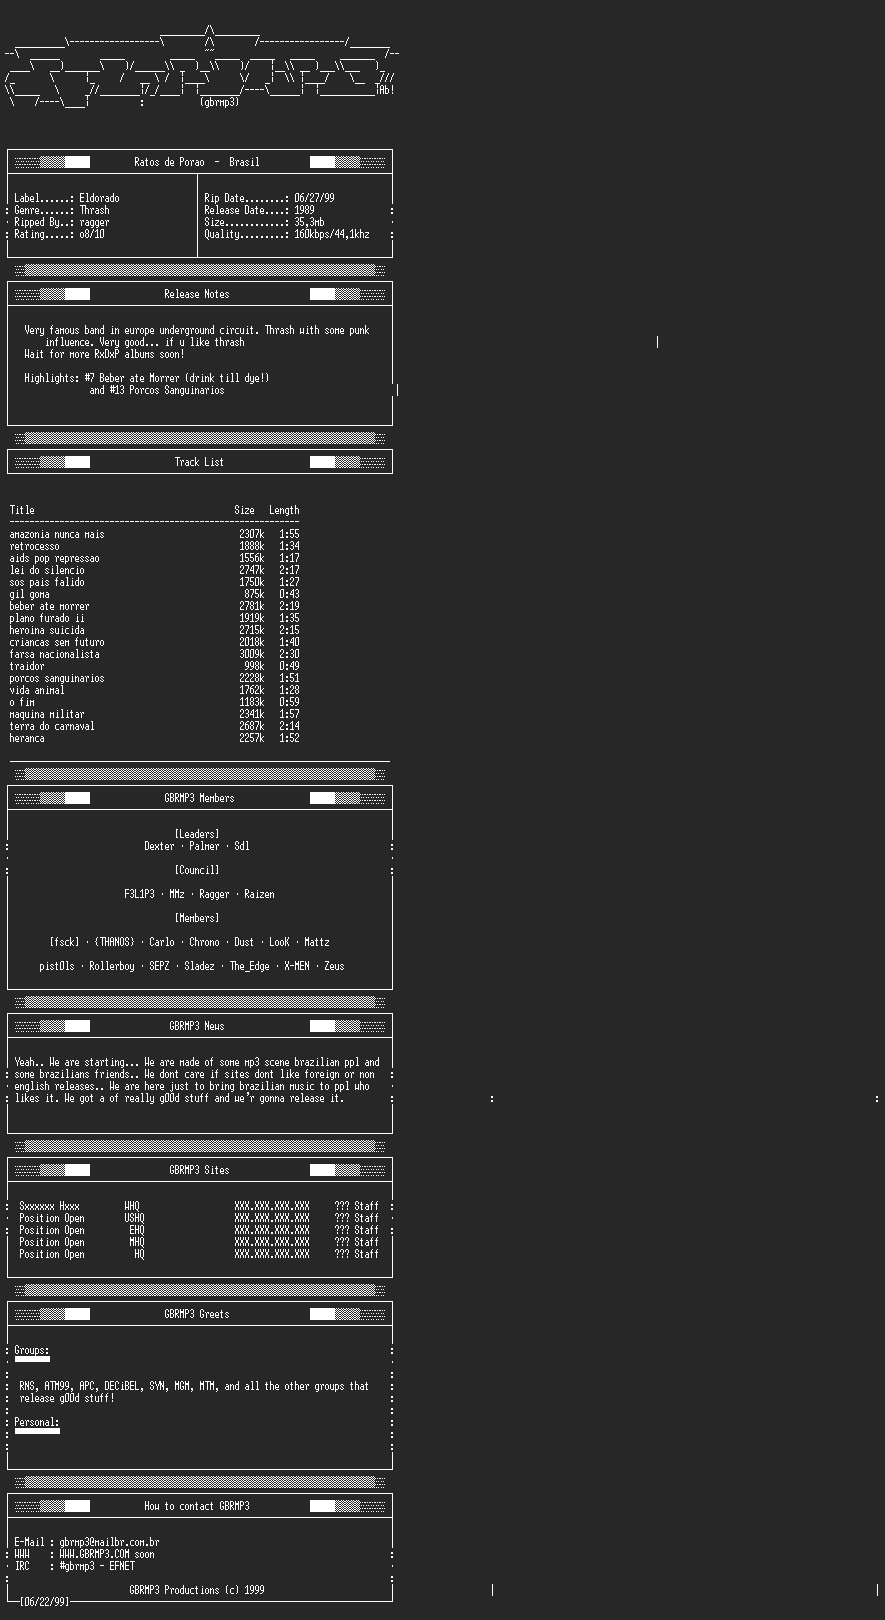The image size is (885, 1620).
Task: Click the gbrmp3@mailbr.com.br e-mail address
Action: click(x=109, y=1542)
